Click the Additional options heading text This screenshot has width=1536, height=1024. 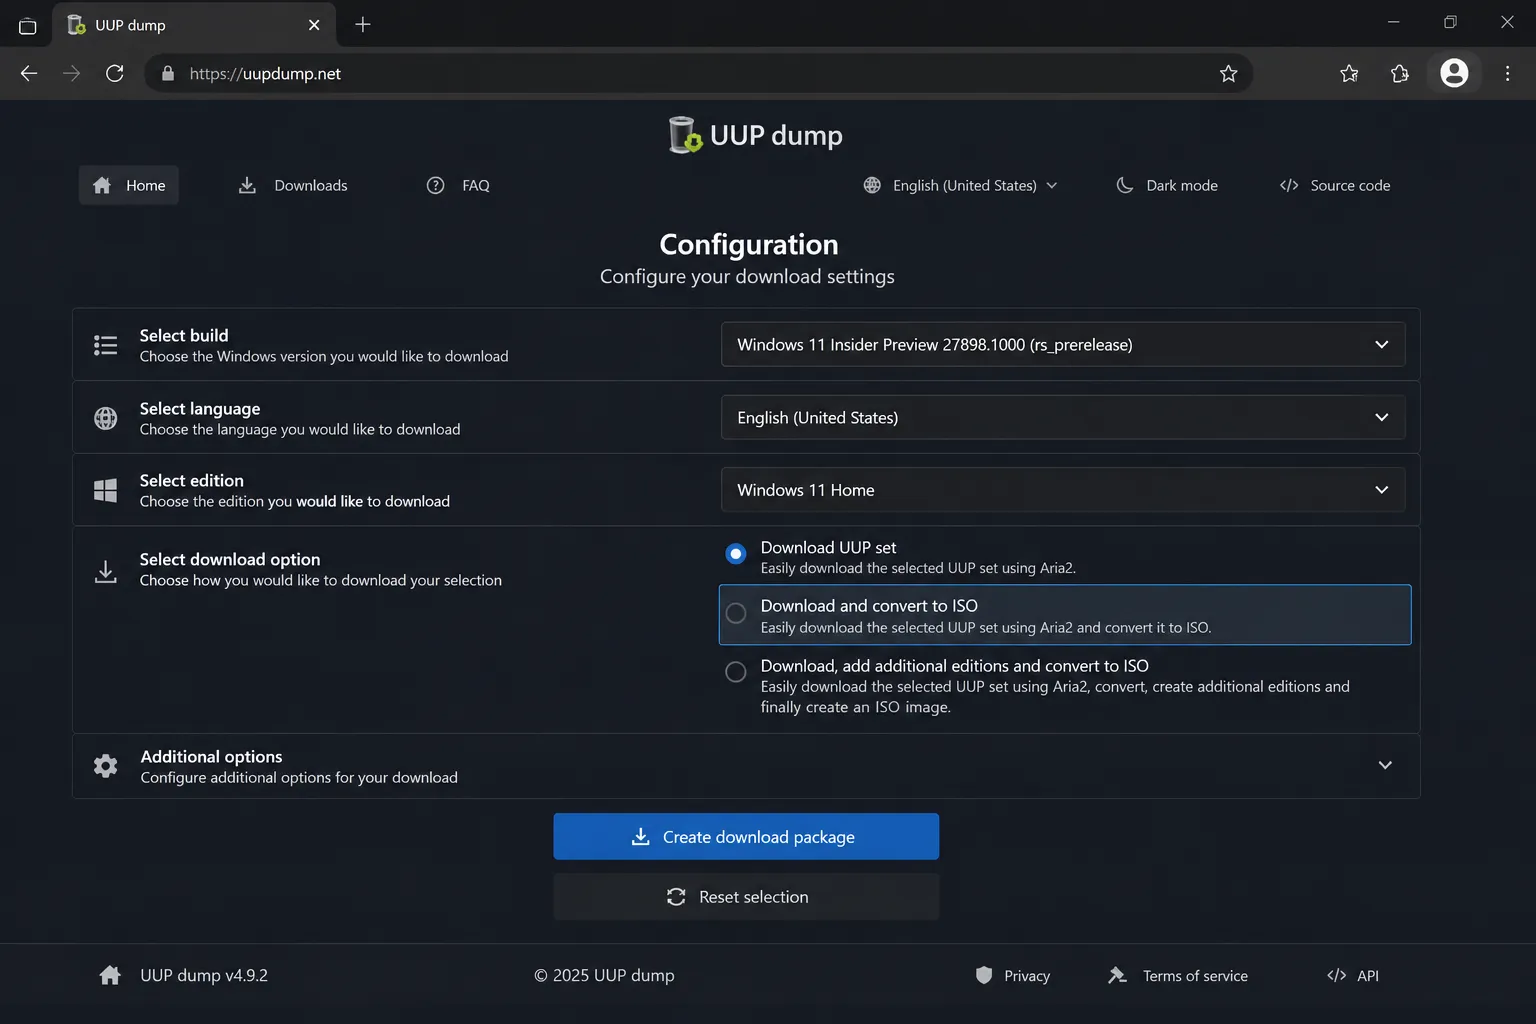tap(211, 756)
